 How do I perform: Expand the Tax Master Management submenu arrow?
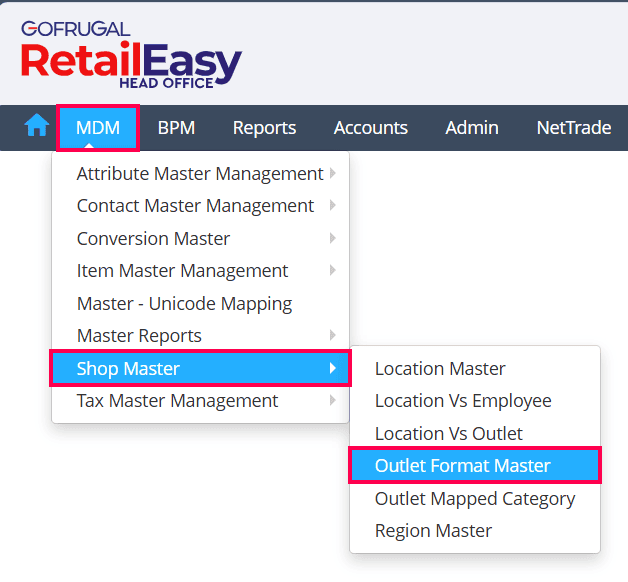point(332,400)
